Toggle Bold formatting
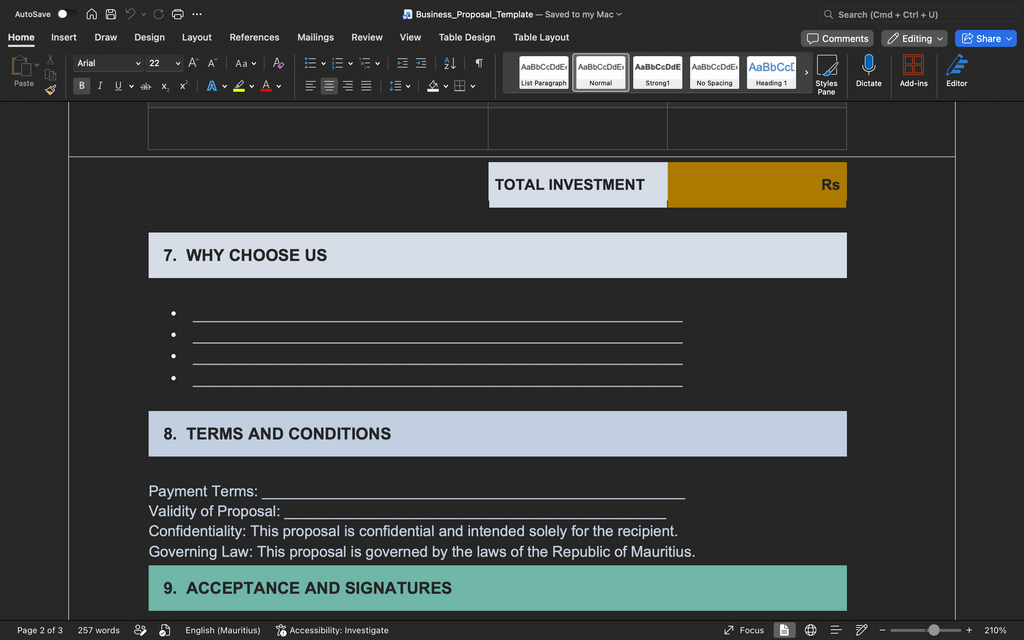 [x=82, y=86]
